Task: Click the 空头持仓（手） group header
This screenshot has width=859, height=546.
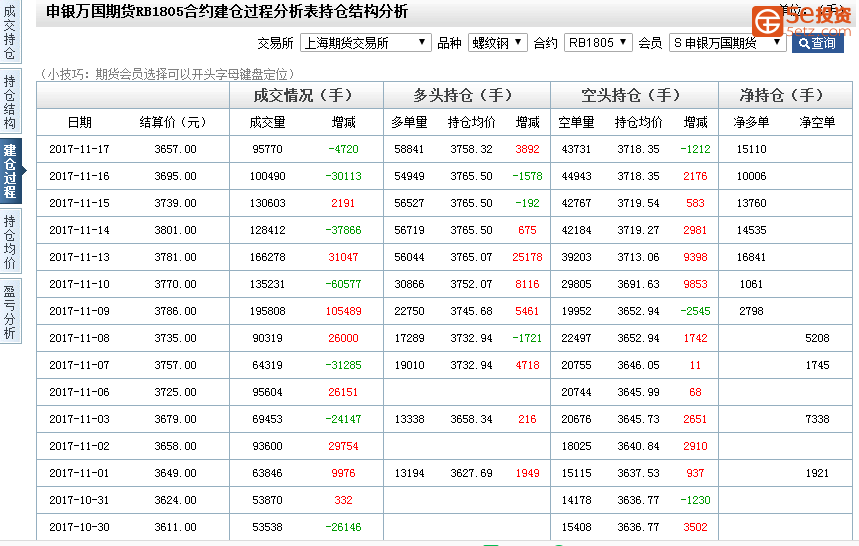Action: (x=634, y=95)
